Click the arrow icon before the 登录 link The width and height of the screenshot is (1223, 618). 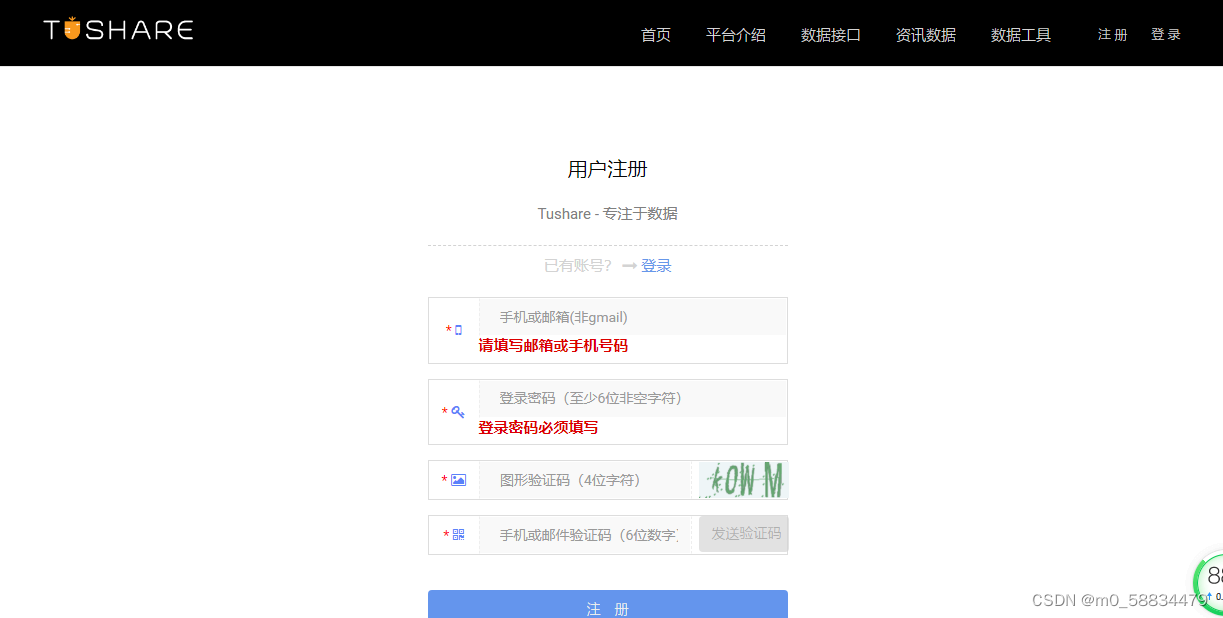(x=628, y=265)
